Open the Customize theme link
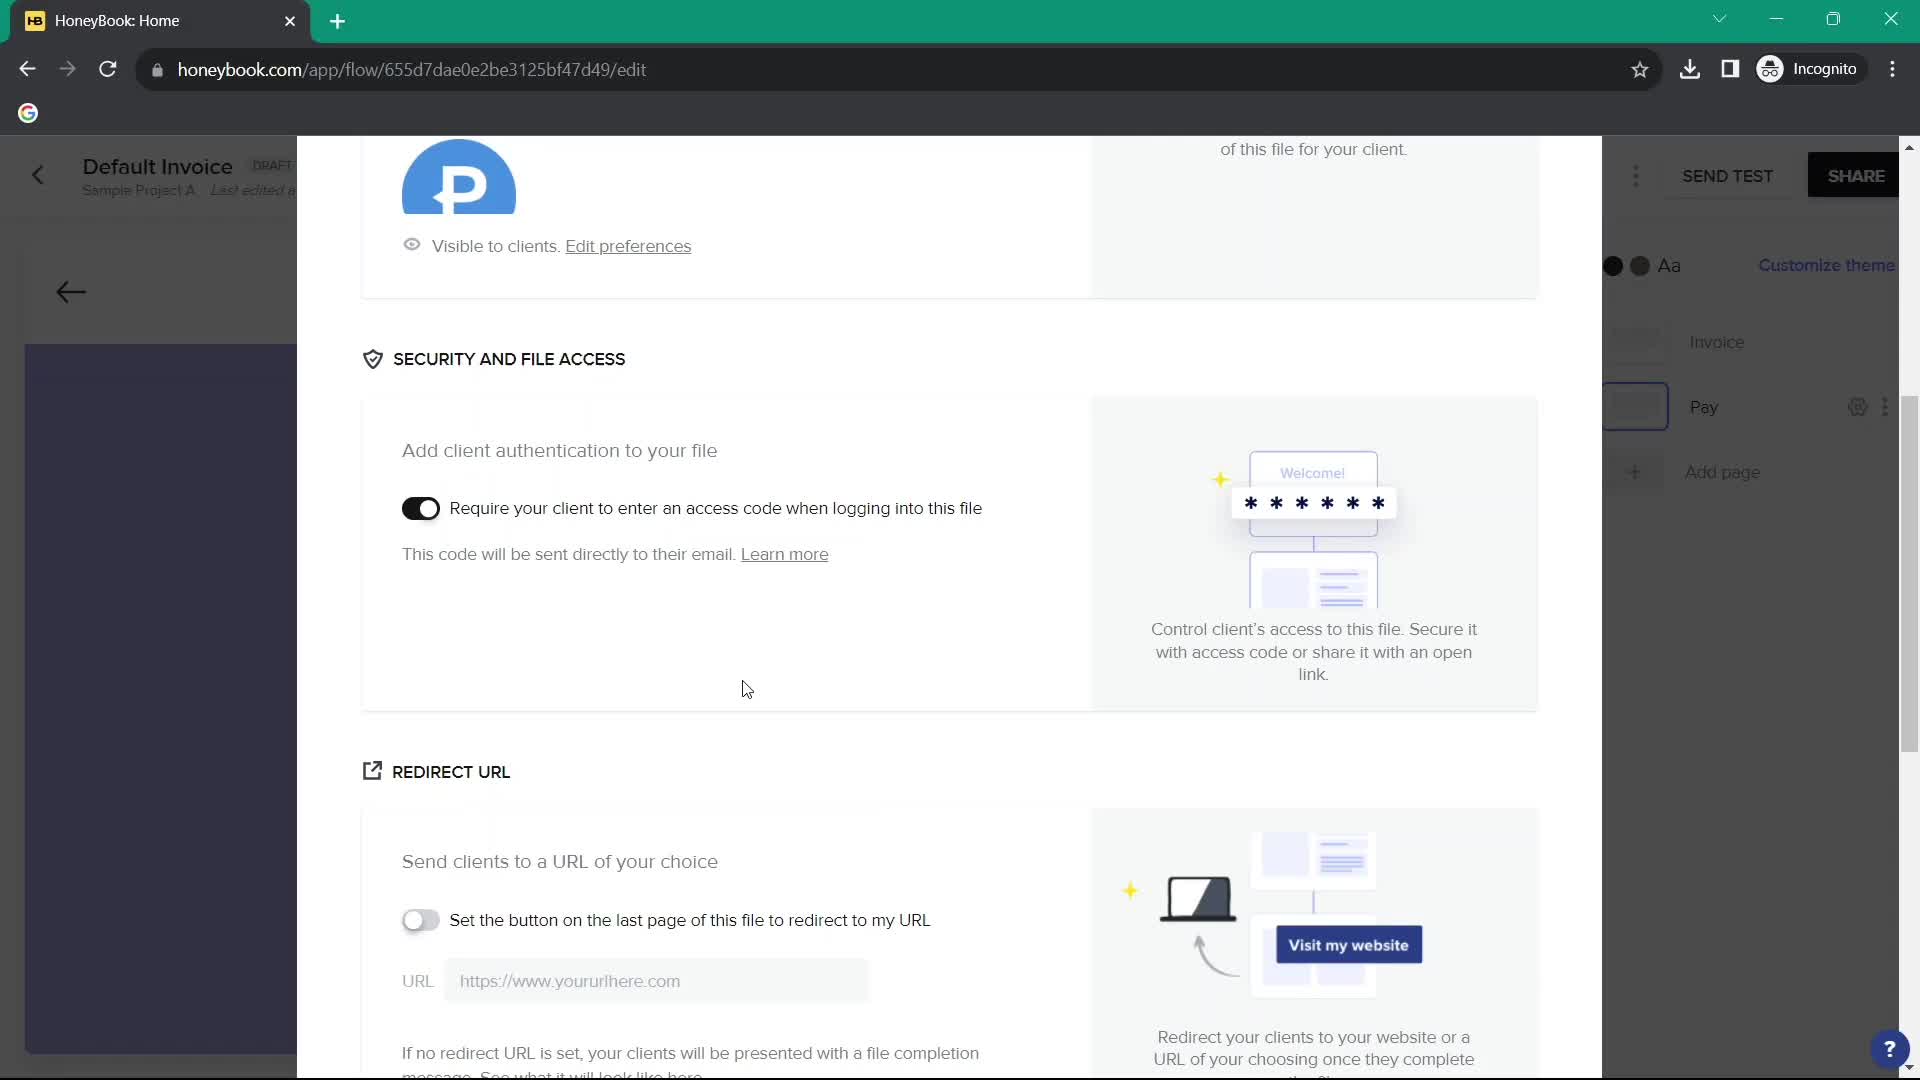 point(1826,265)
